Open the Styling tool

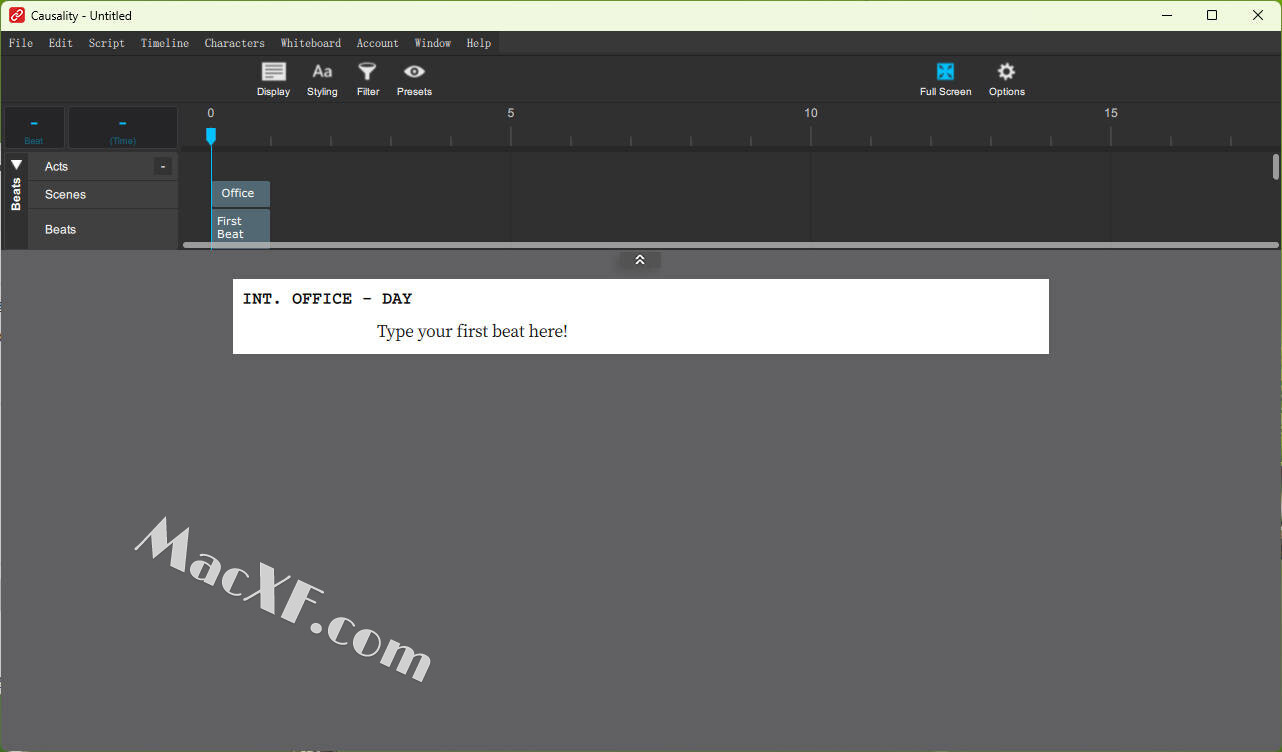point(322,79)
